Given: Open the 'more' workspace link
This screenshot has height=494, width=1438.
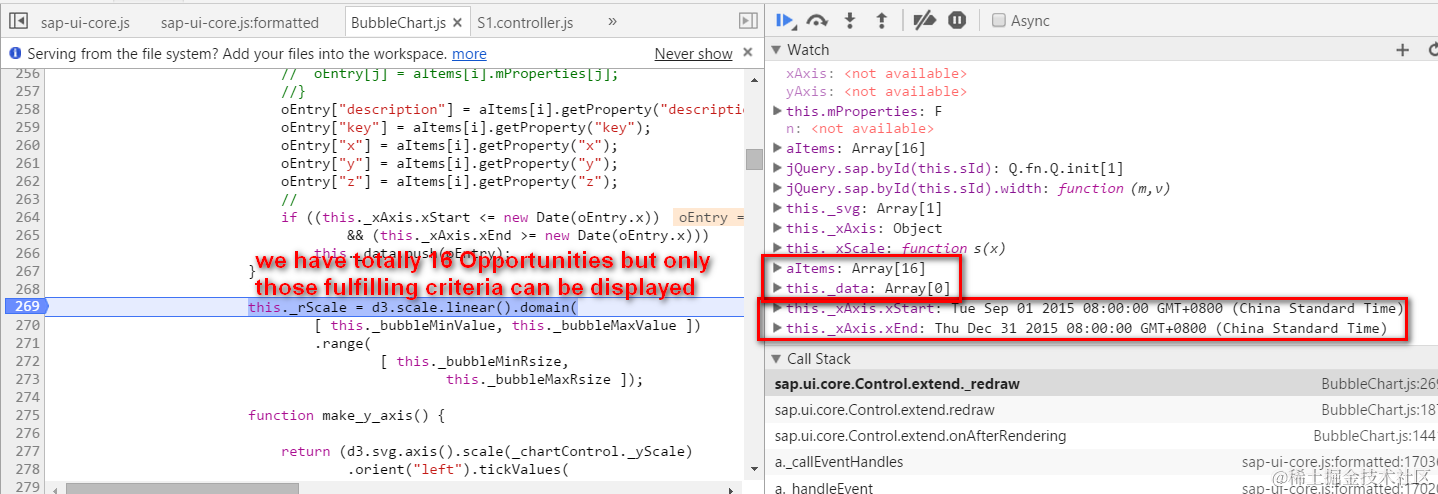Looking at the screenshot, I should pos(469,54).
